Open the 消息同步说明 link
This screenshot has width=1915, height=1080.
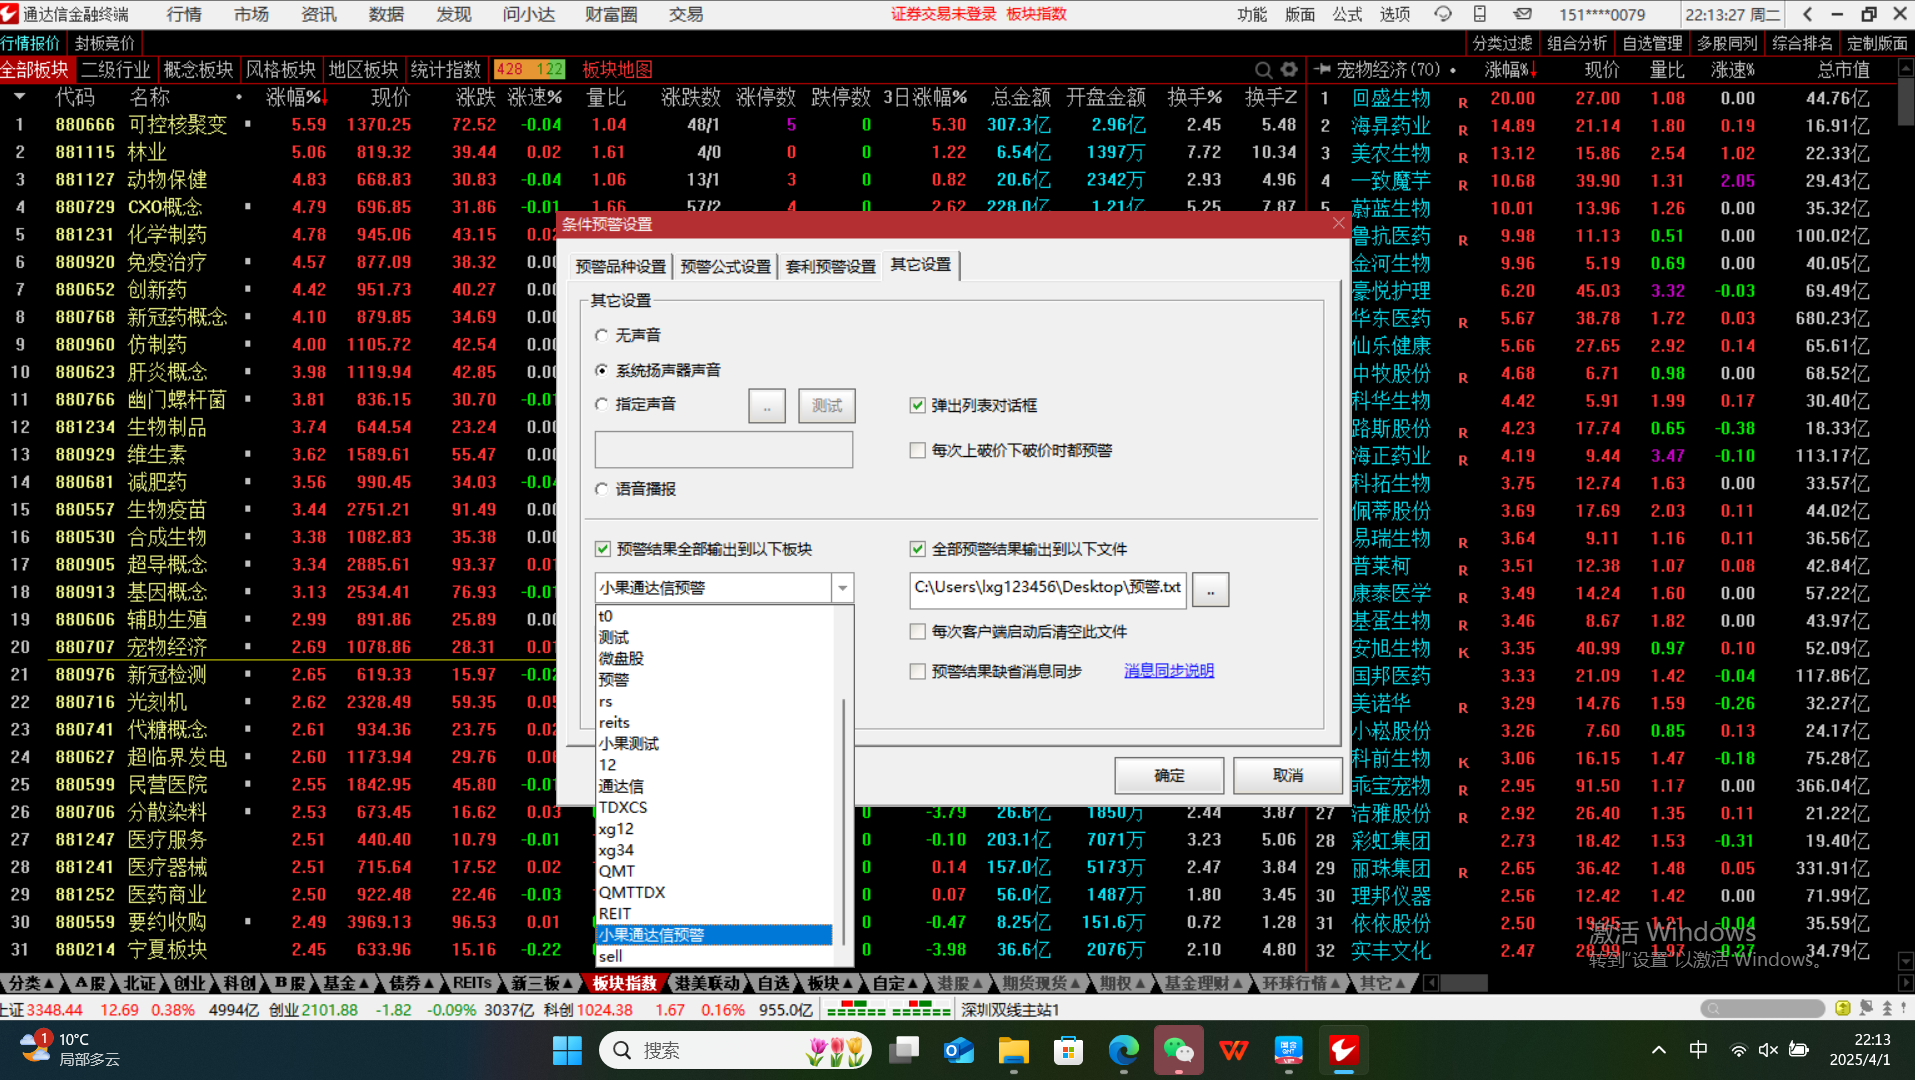pos(1169,671)
